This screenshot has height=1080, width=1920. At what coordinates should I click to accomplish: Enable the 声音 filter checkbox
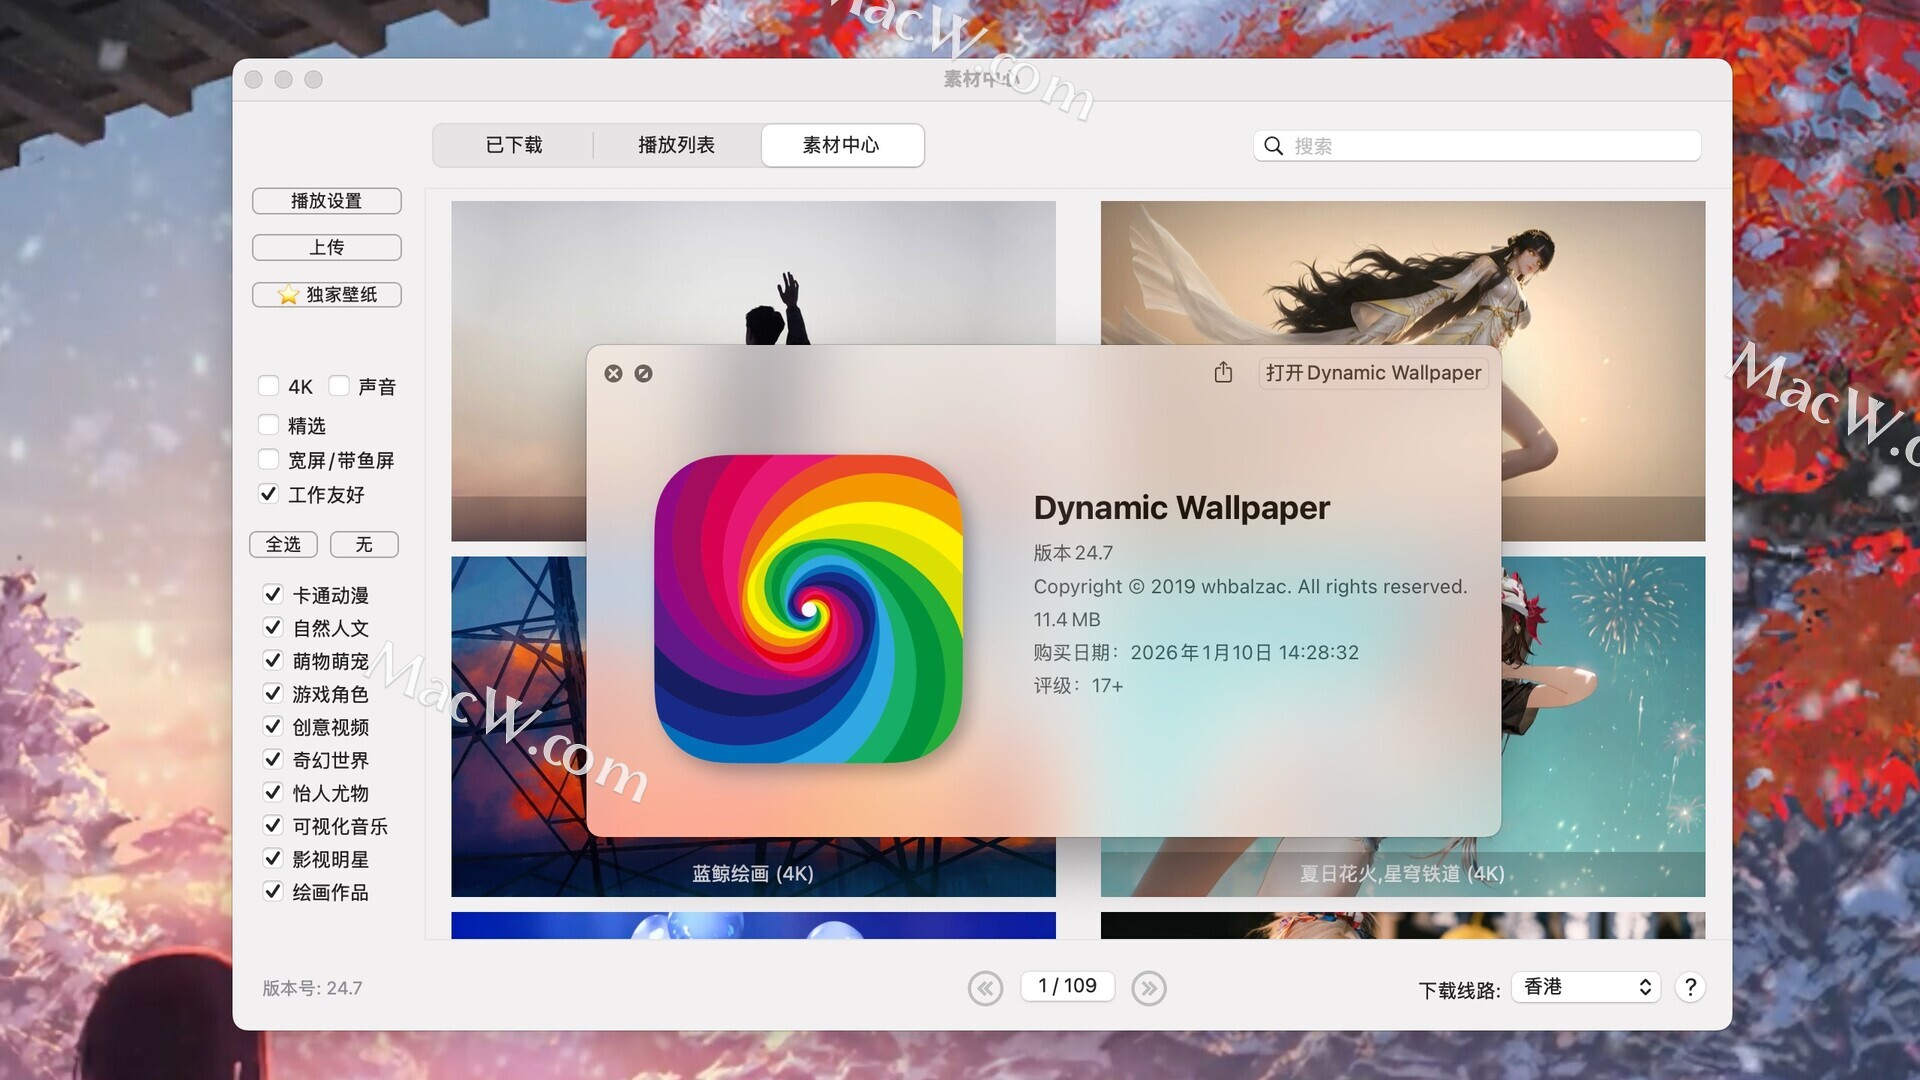339,386
